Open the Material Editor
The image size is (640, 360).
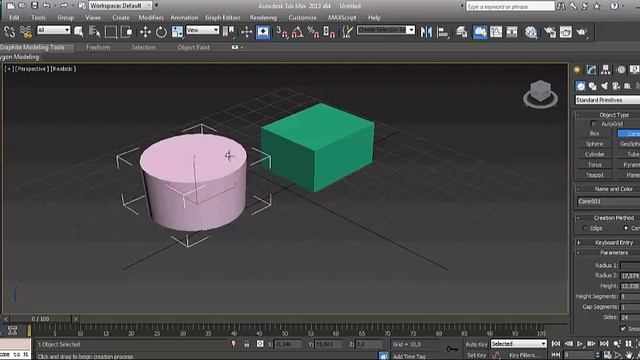pyautogui.click(x=531, y=32)
